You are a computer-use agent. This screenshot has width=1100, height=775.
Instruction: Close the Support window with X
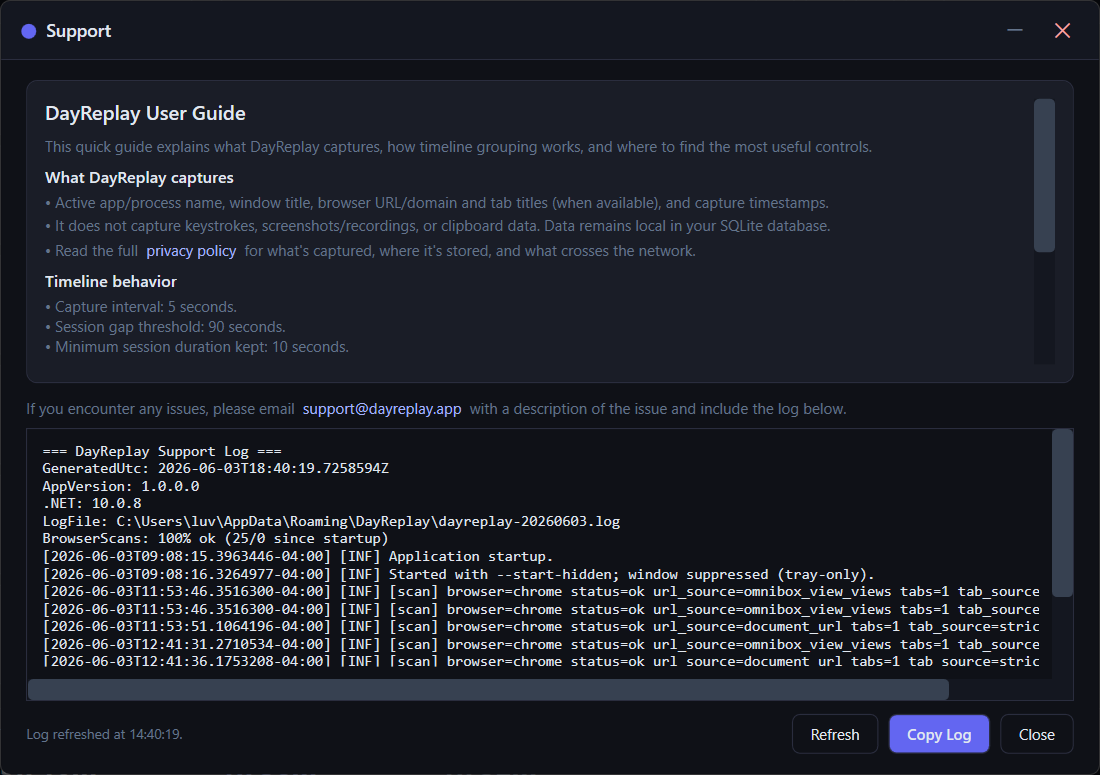point(1062,30)
